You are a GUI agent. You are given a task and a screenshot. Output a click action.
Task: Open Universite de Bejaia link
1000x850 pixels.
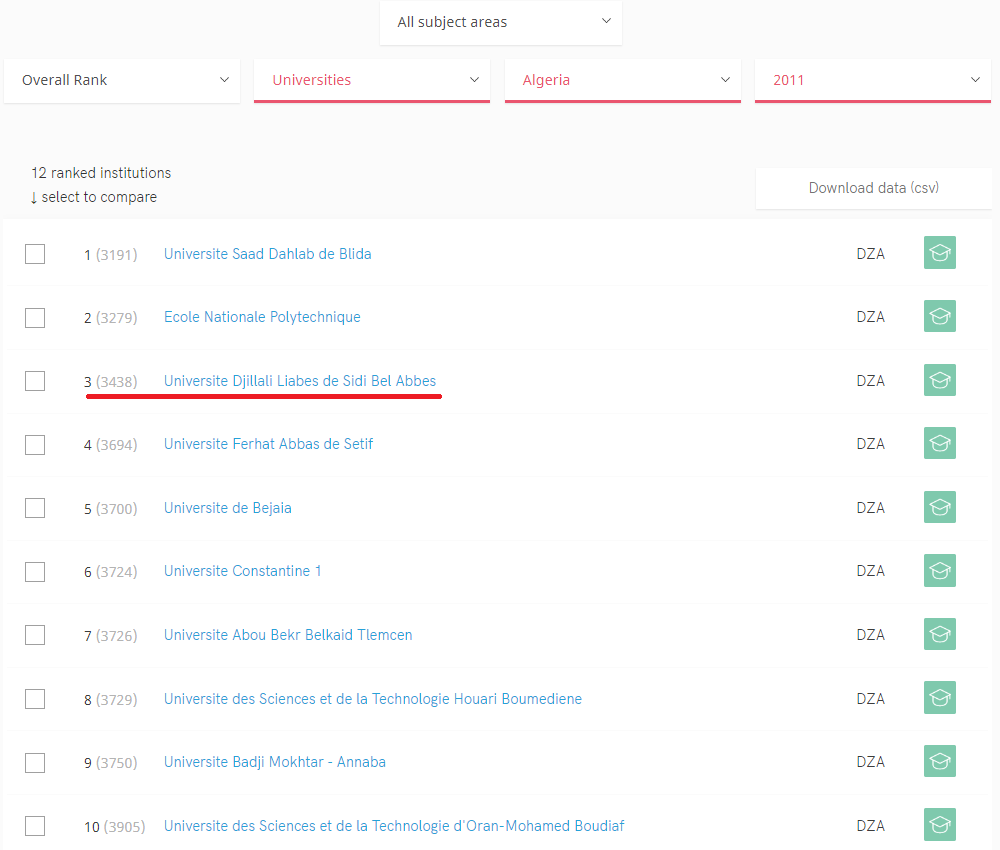click(228, 508)
